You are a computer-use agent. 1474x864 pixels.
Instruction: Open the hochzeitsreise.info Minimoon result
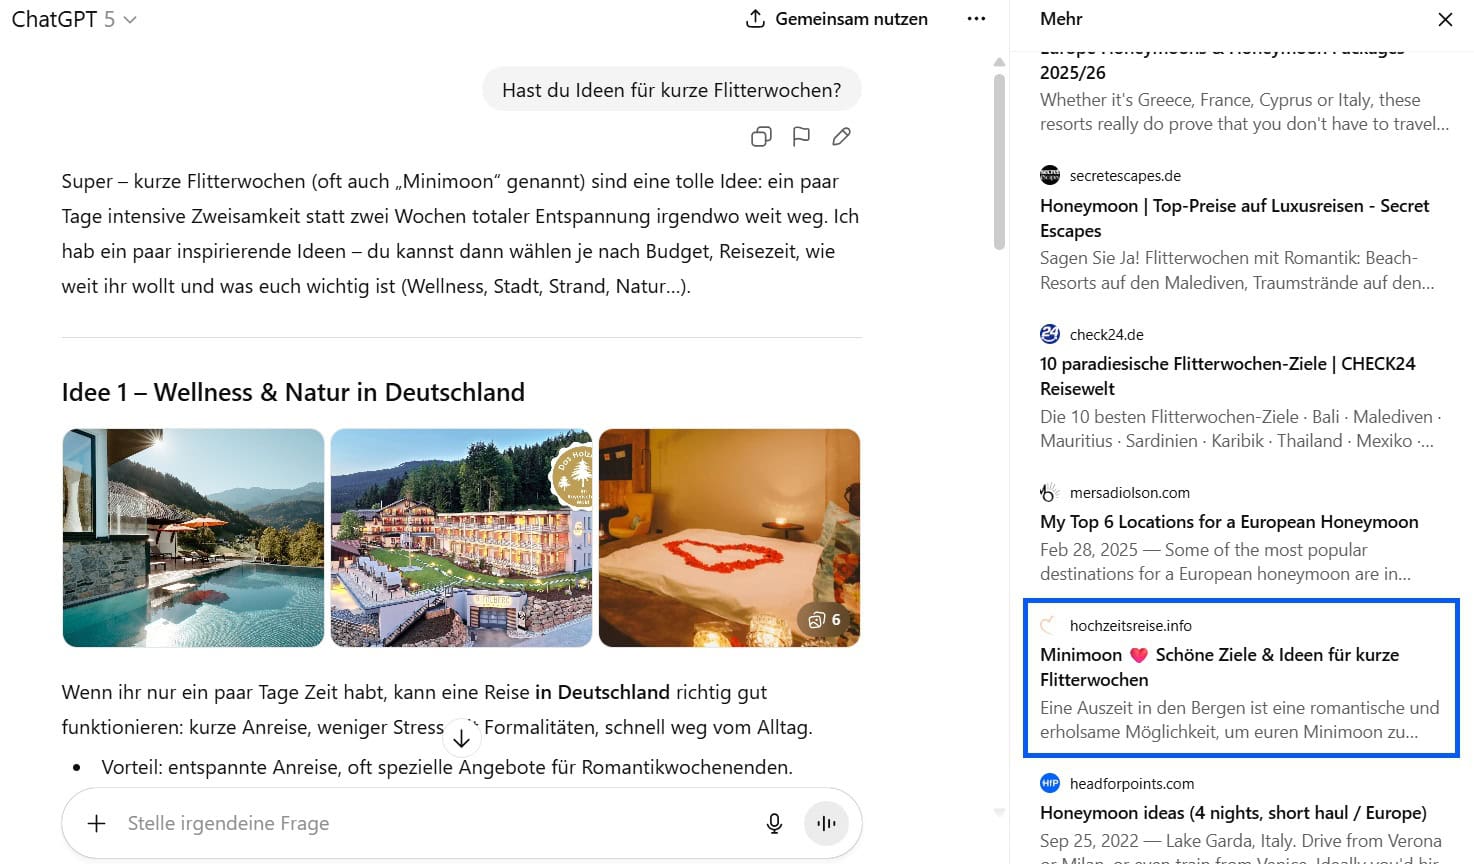point(1240,679)
